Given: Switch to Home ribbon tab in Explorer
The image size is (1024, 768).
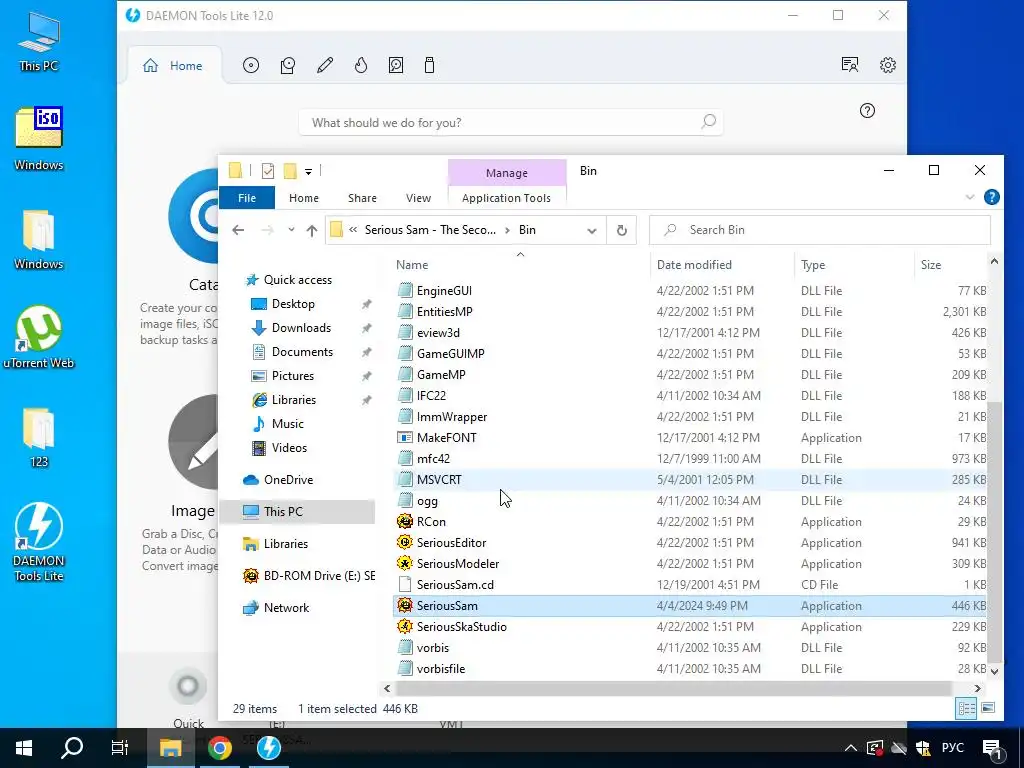Looking at the screenshot, I should [x=304, y=198].
